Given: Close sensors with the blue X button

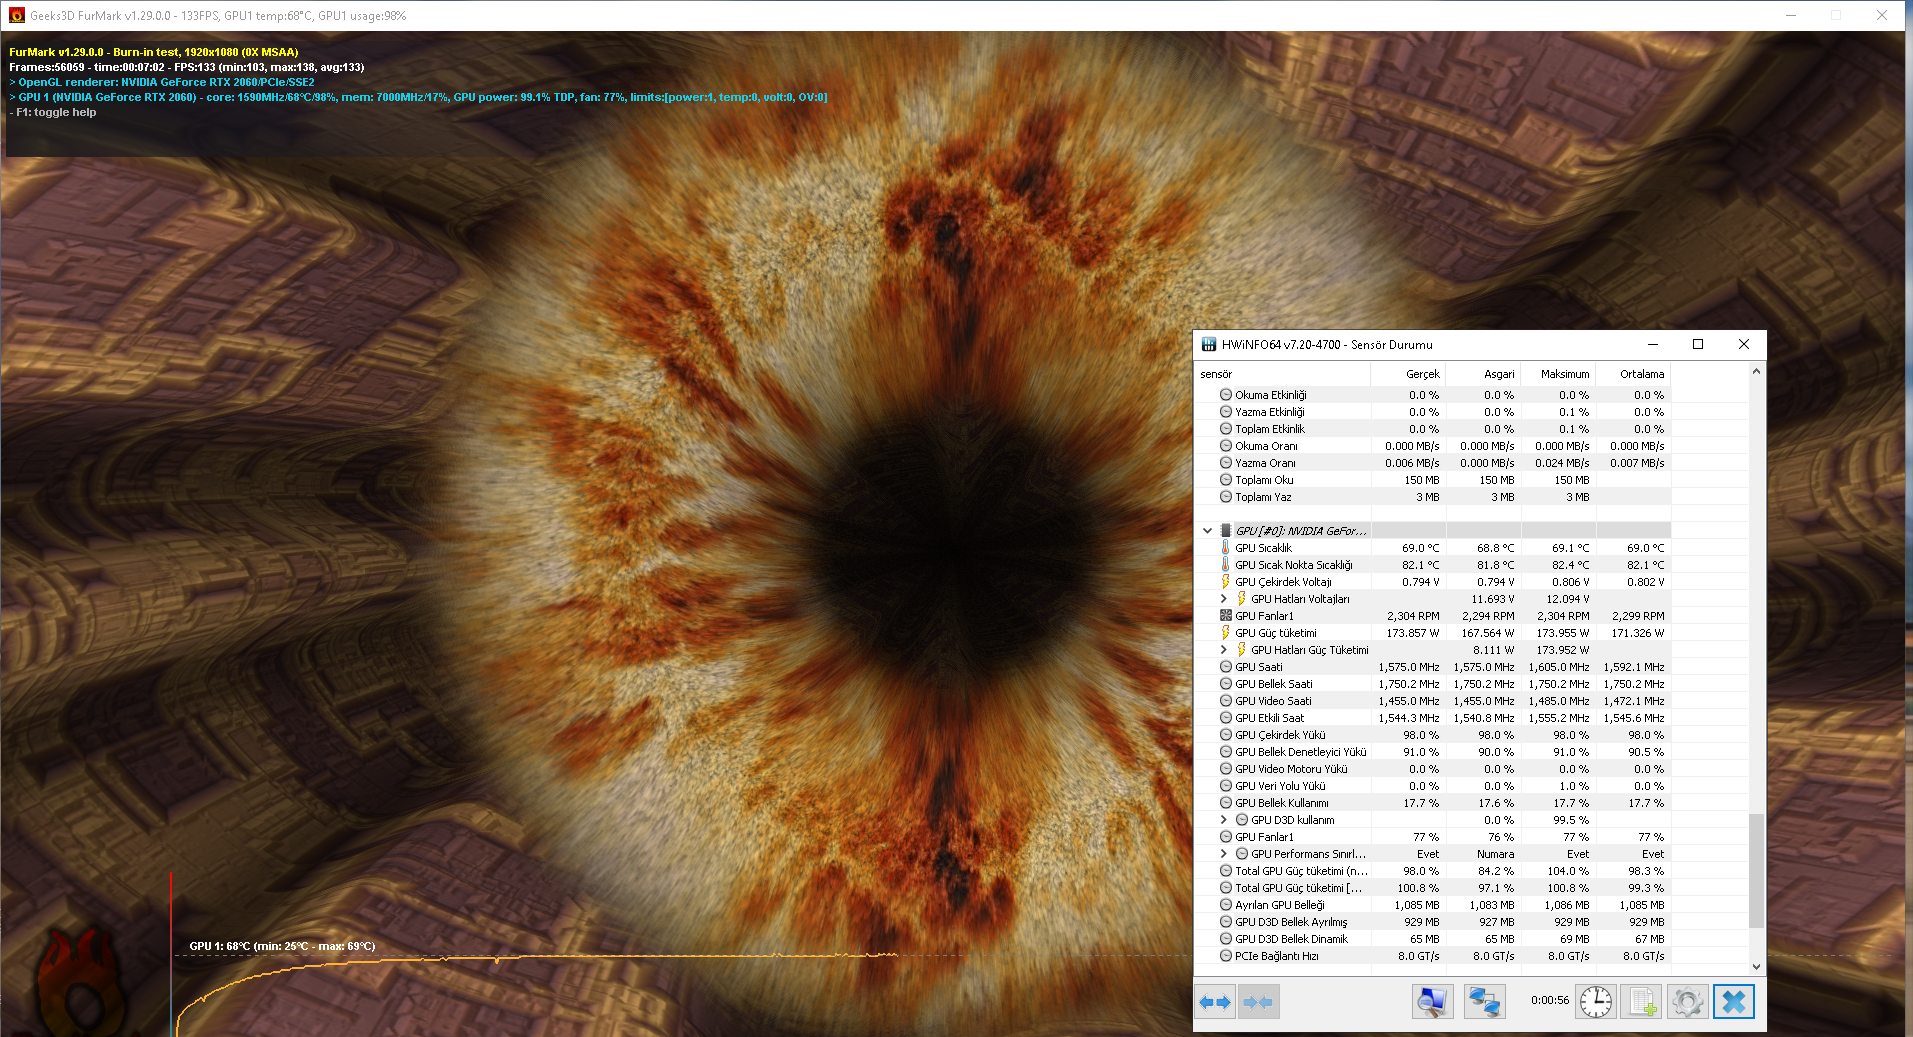Looking at the screenshot, I should pos(1734,1001).
